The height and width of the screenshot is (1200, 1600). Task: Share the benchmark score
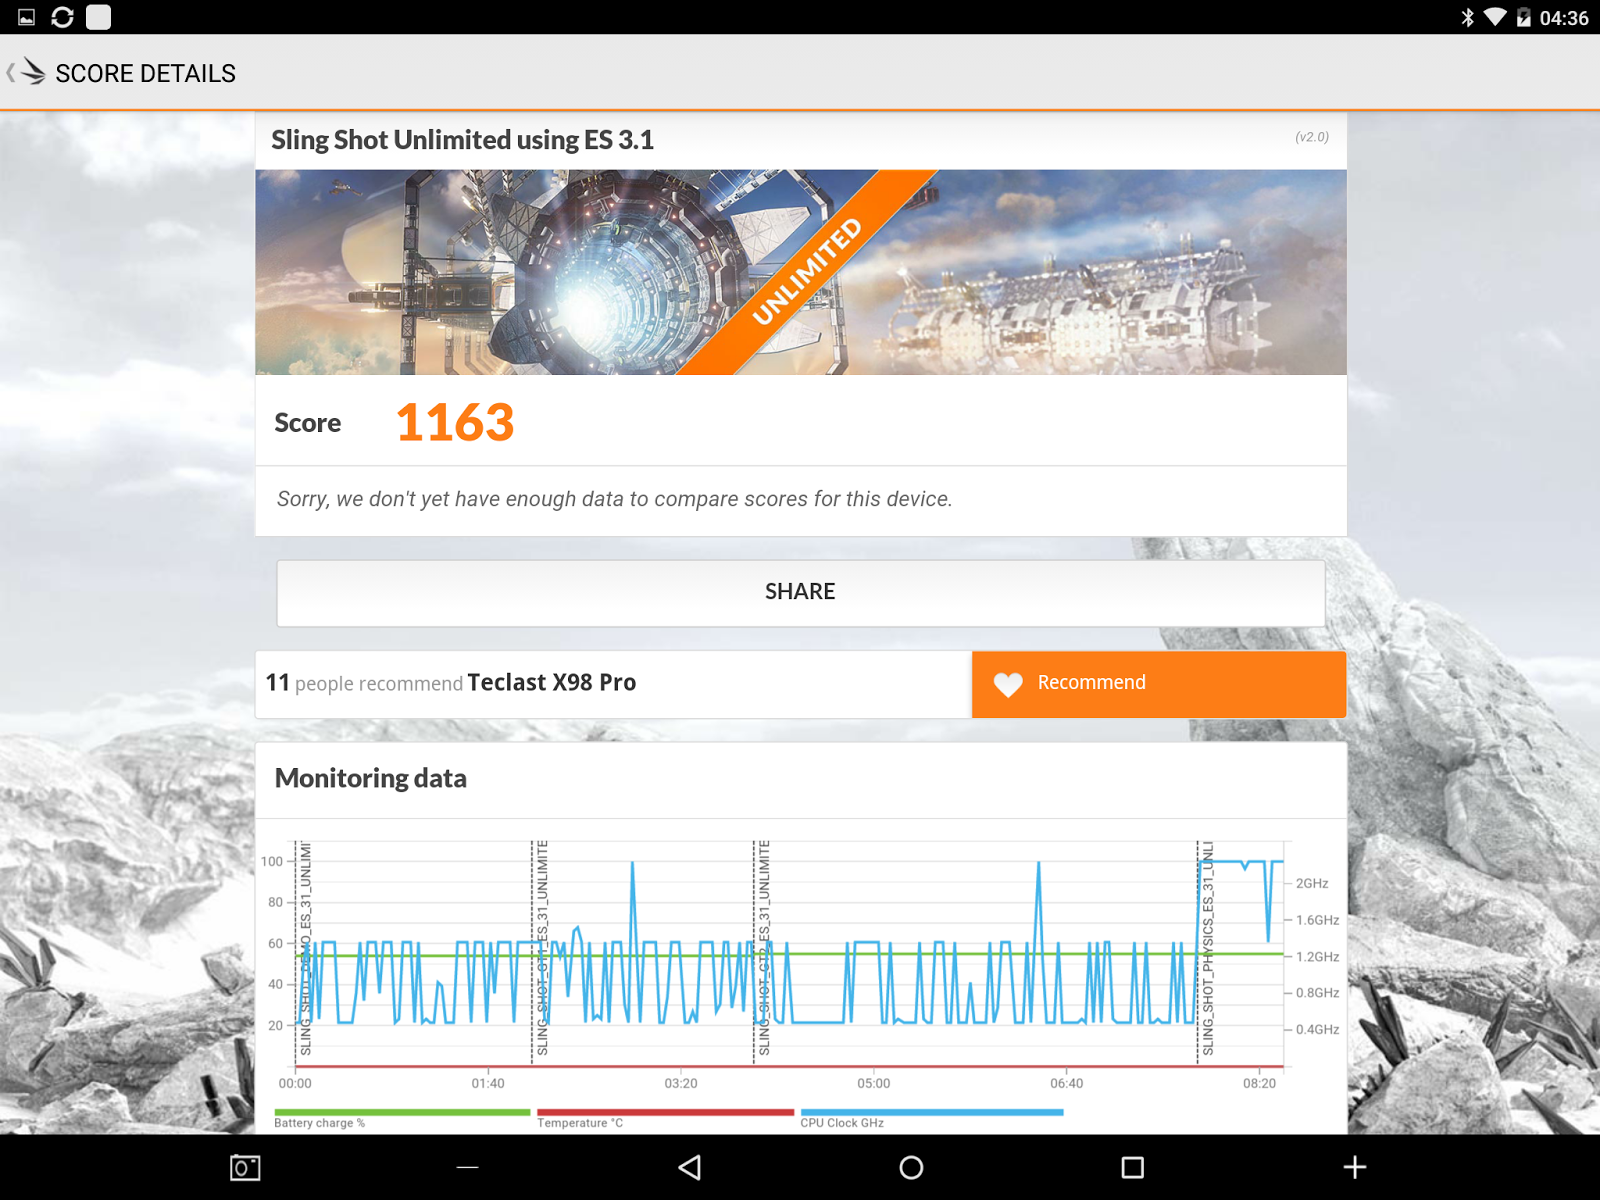801,593
